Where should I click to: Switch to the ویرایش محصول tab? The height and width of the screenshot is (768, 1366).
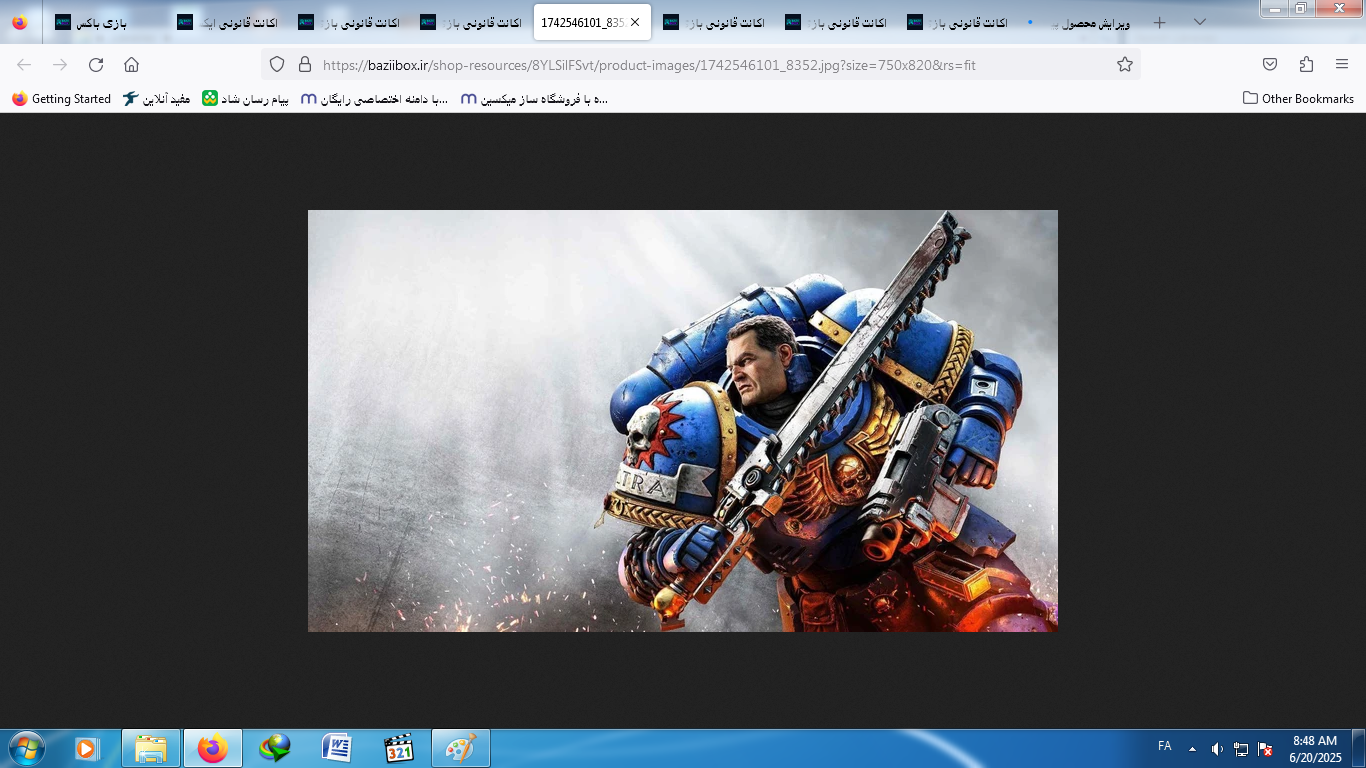[x=1078, y=22]
